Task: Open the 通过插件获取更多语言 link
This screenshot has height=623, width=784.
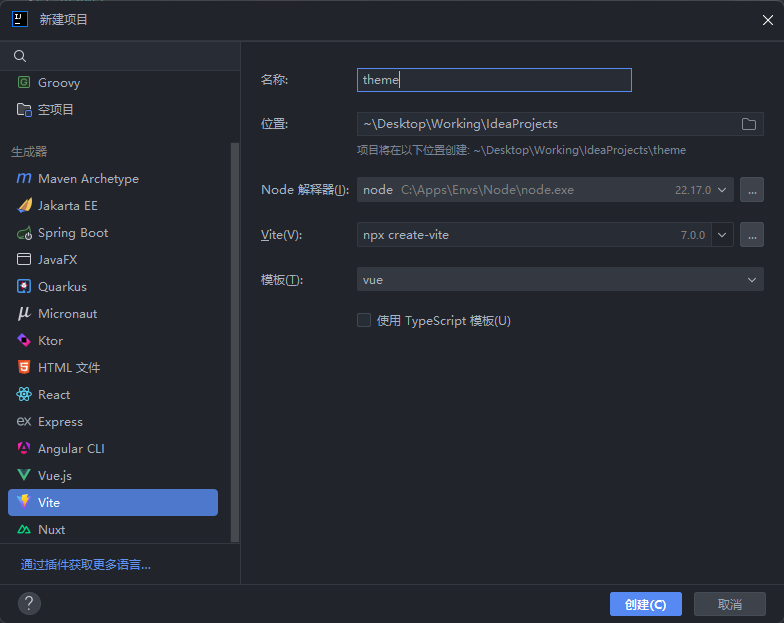Action: coord(86,565)
